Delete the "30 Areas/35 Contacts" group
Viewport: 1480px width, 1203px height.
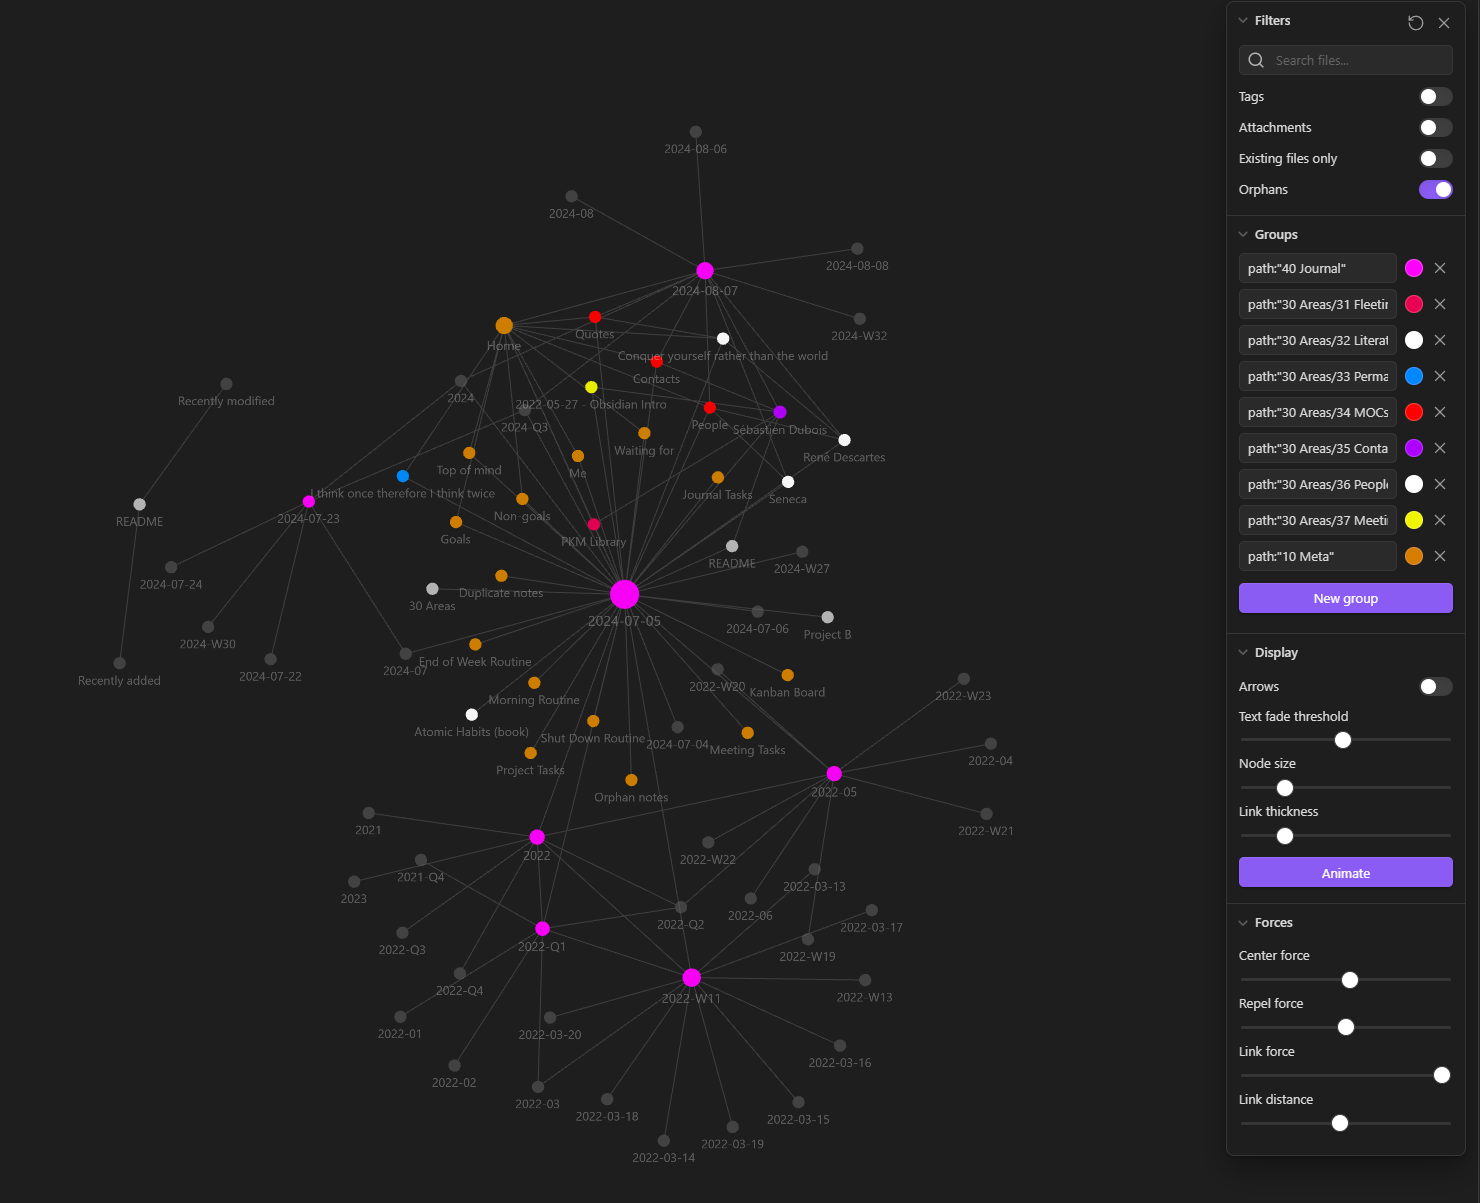coord(1440,448)
